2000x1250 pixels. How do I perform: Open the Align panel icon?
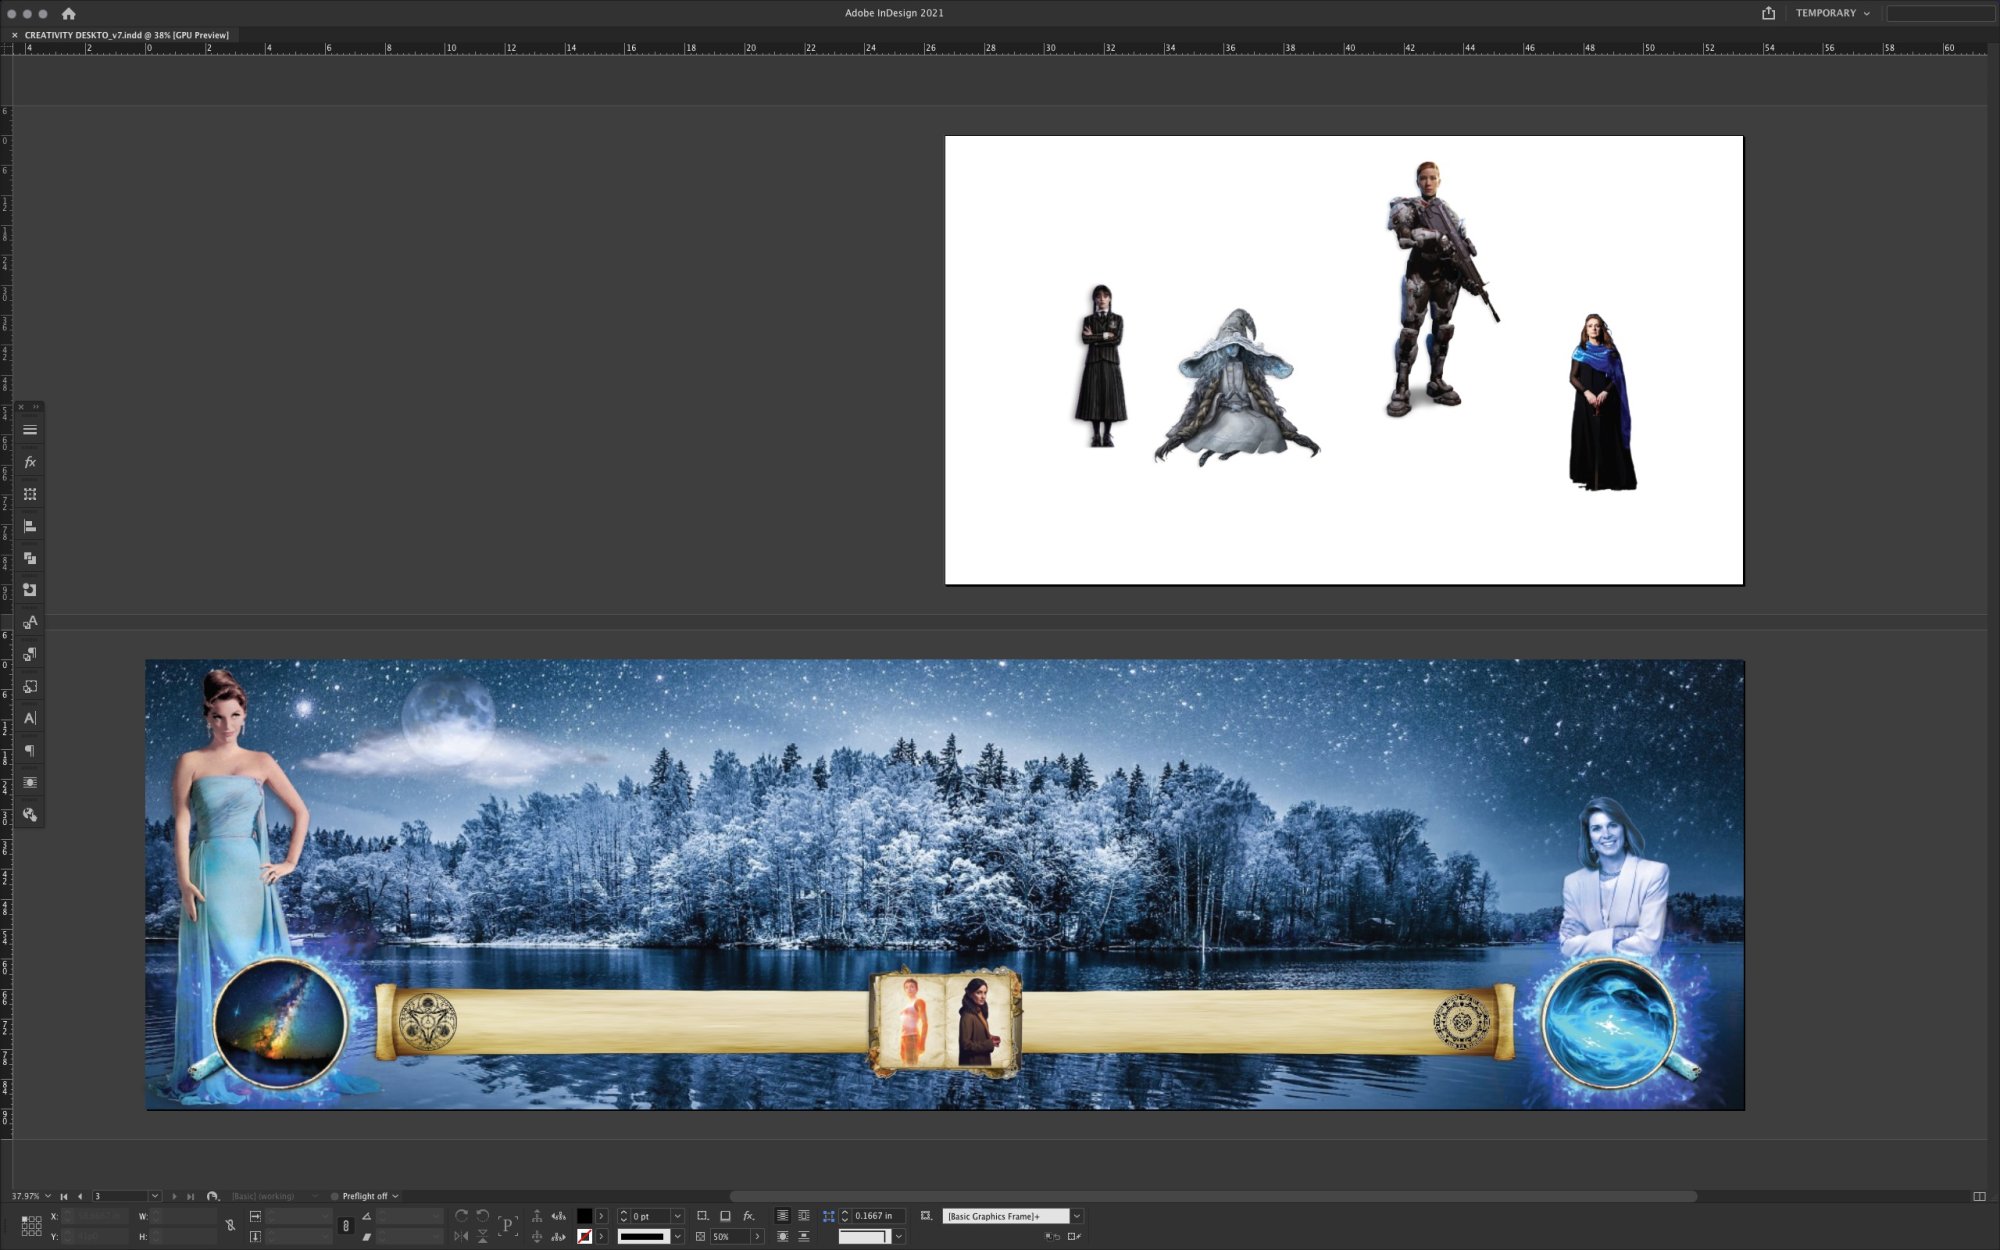[30, 526]
